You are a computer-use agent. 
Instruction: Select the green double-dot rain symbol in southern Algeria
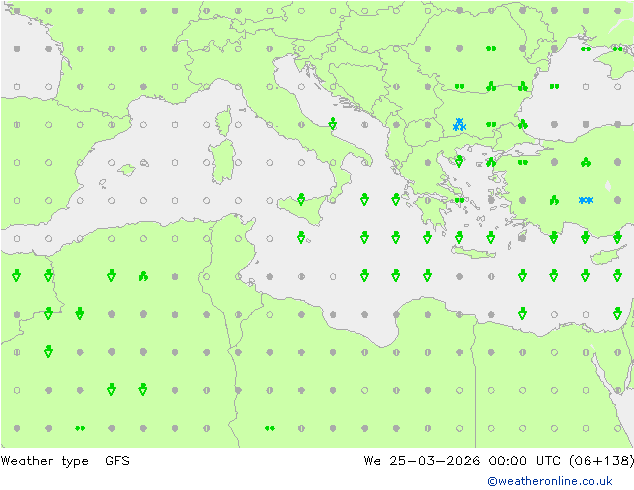coord(80,428)
